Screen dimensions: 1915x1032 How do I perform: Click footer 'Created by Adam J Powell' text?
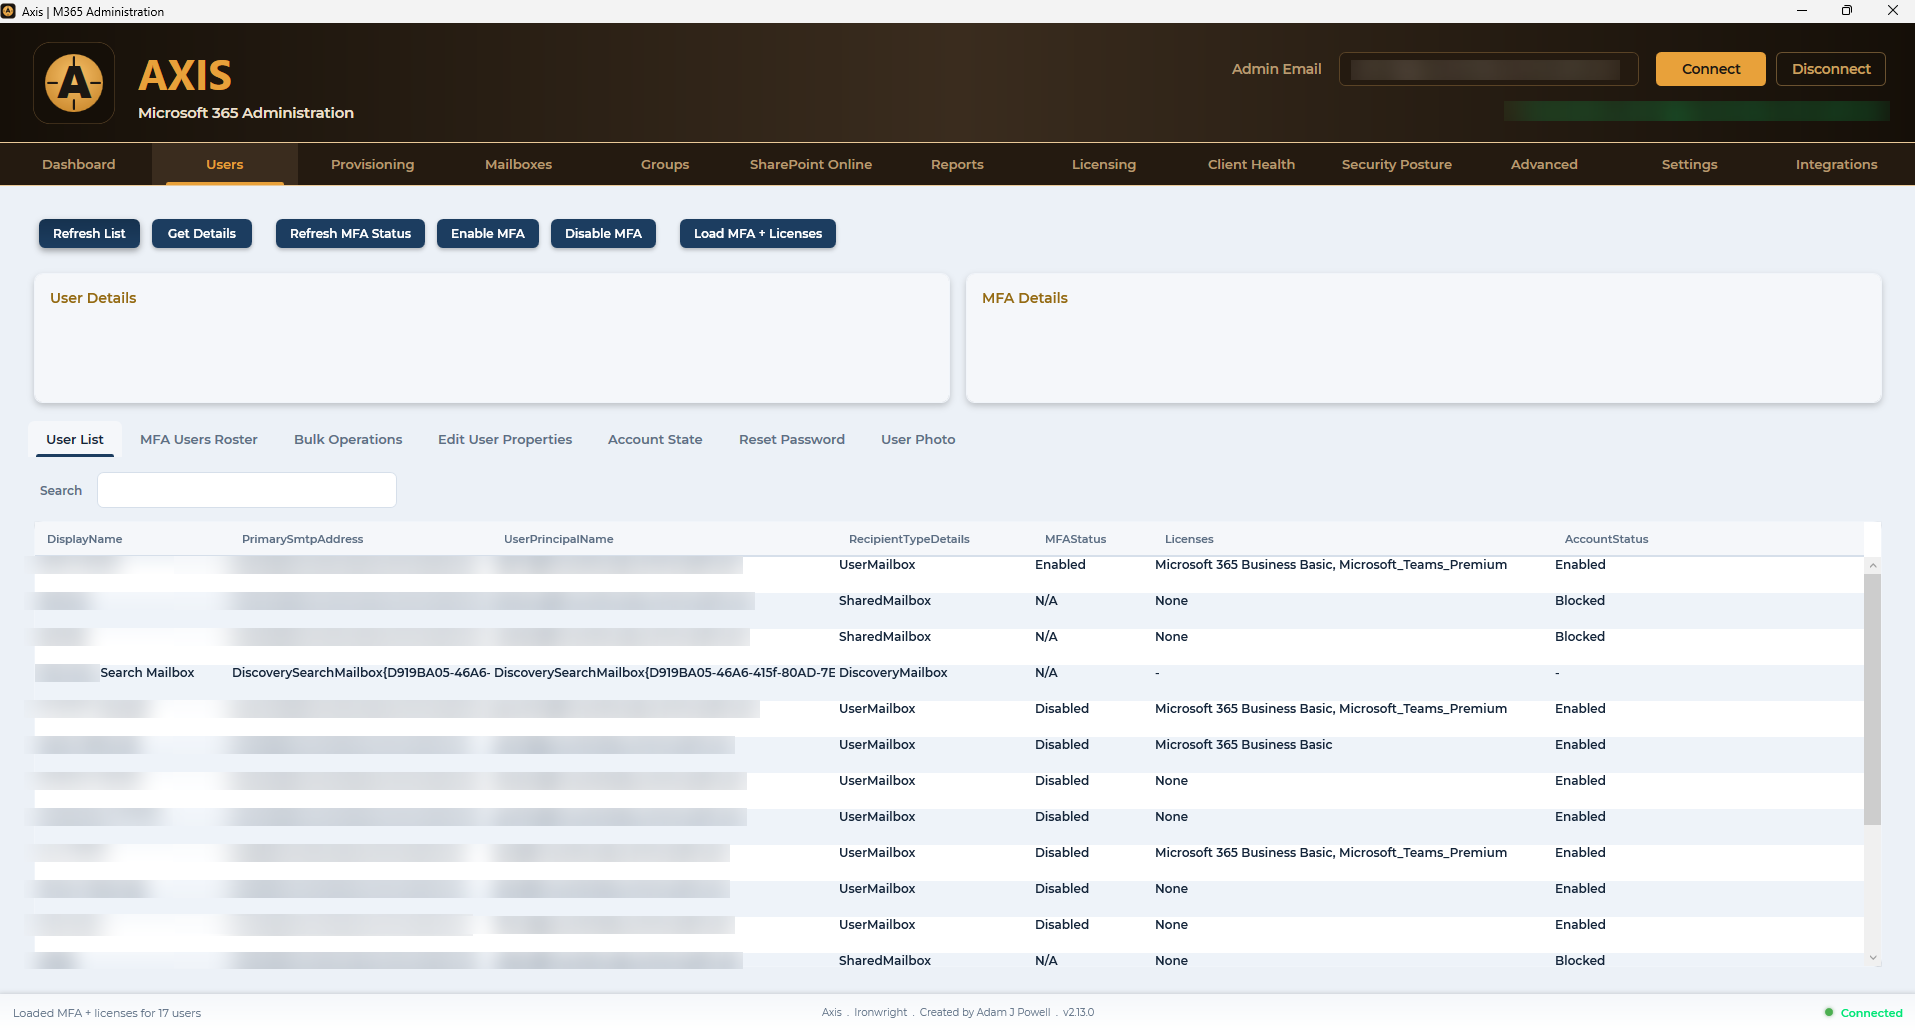coord(985,1012)
